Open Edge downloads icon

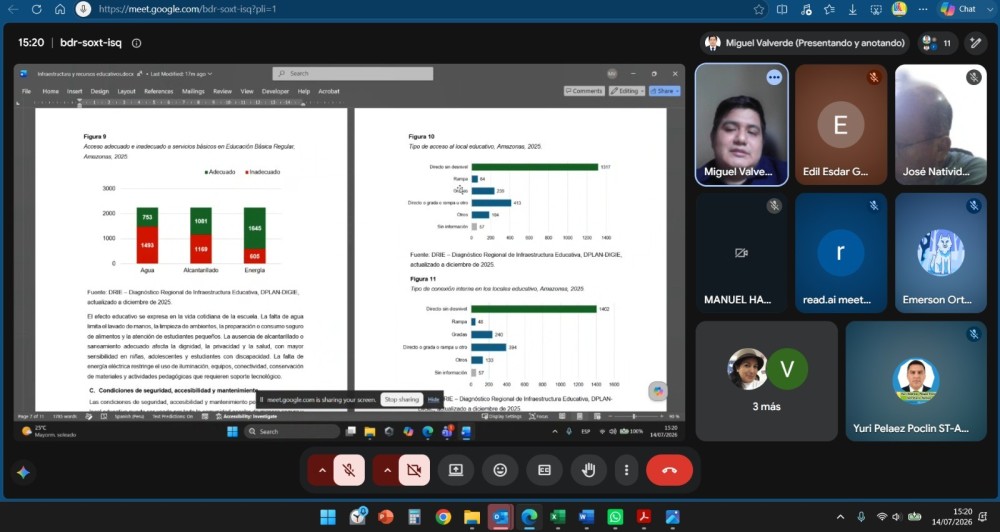pyautogui.click(x=853, y=9)
